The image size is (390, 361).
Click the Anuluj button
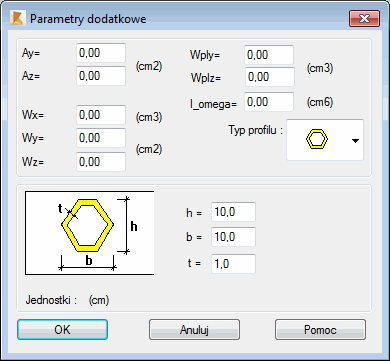click(194, 330)
